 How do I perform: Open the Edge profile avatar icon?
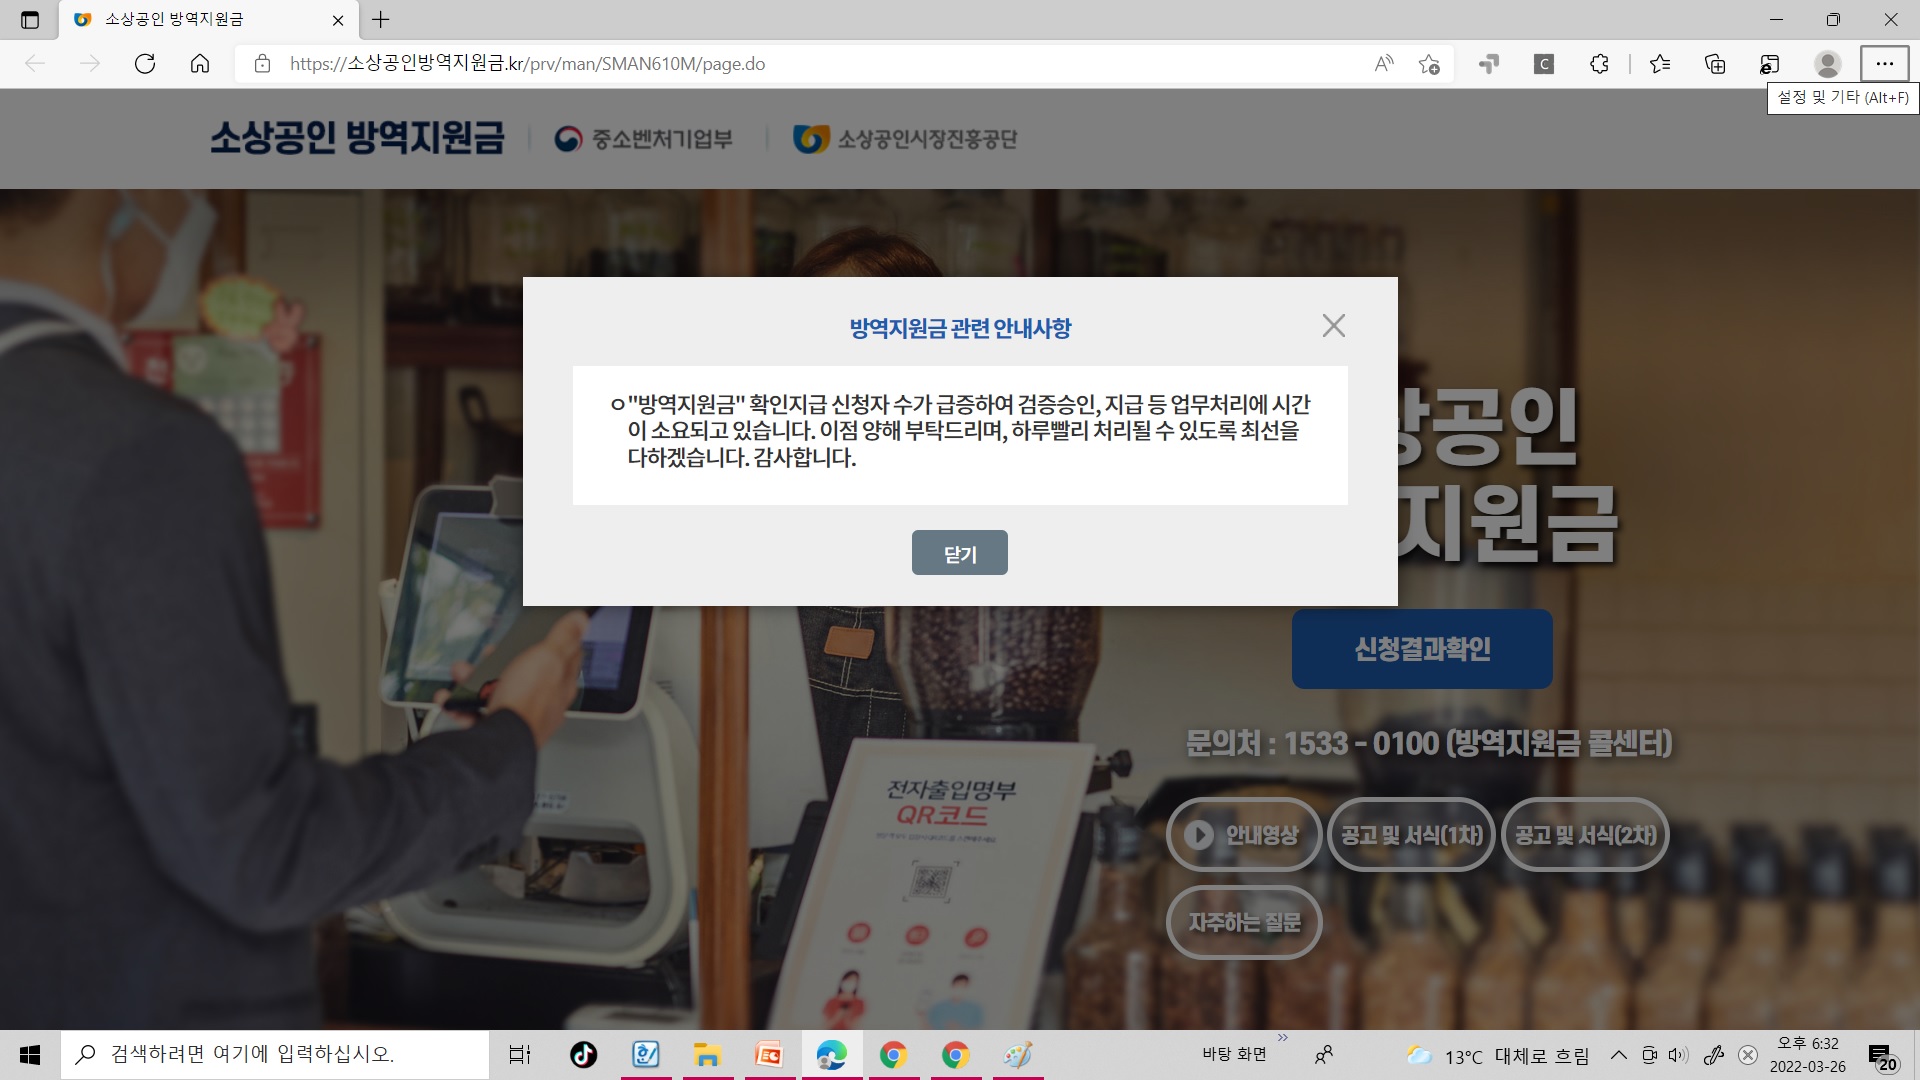[1827, 64]
